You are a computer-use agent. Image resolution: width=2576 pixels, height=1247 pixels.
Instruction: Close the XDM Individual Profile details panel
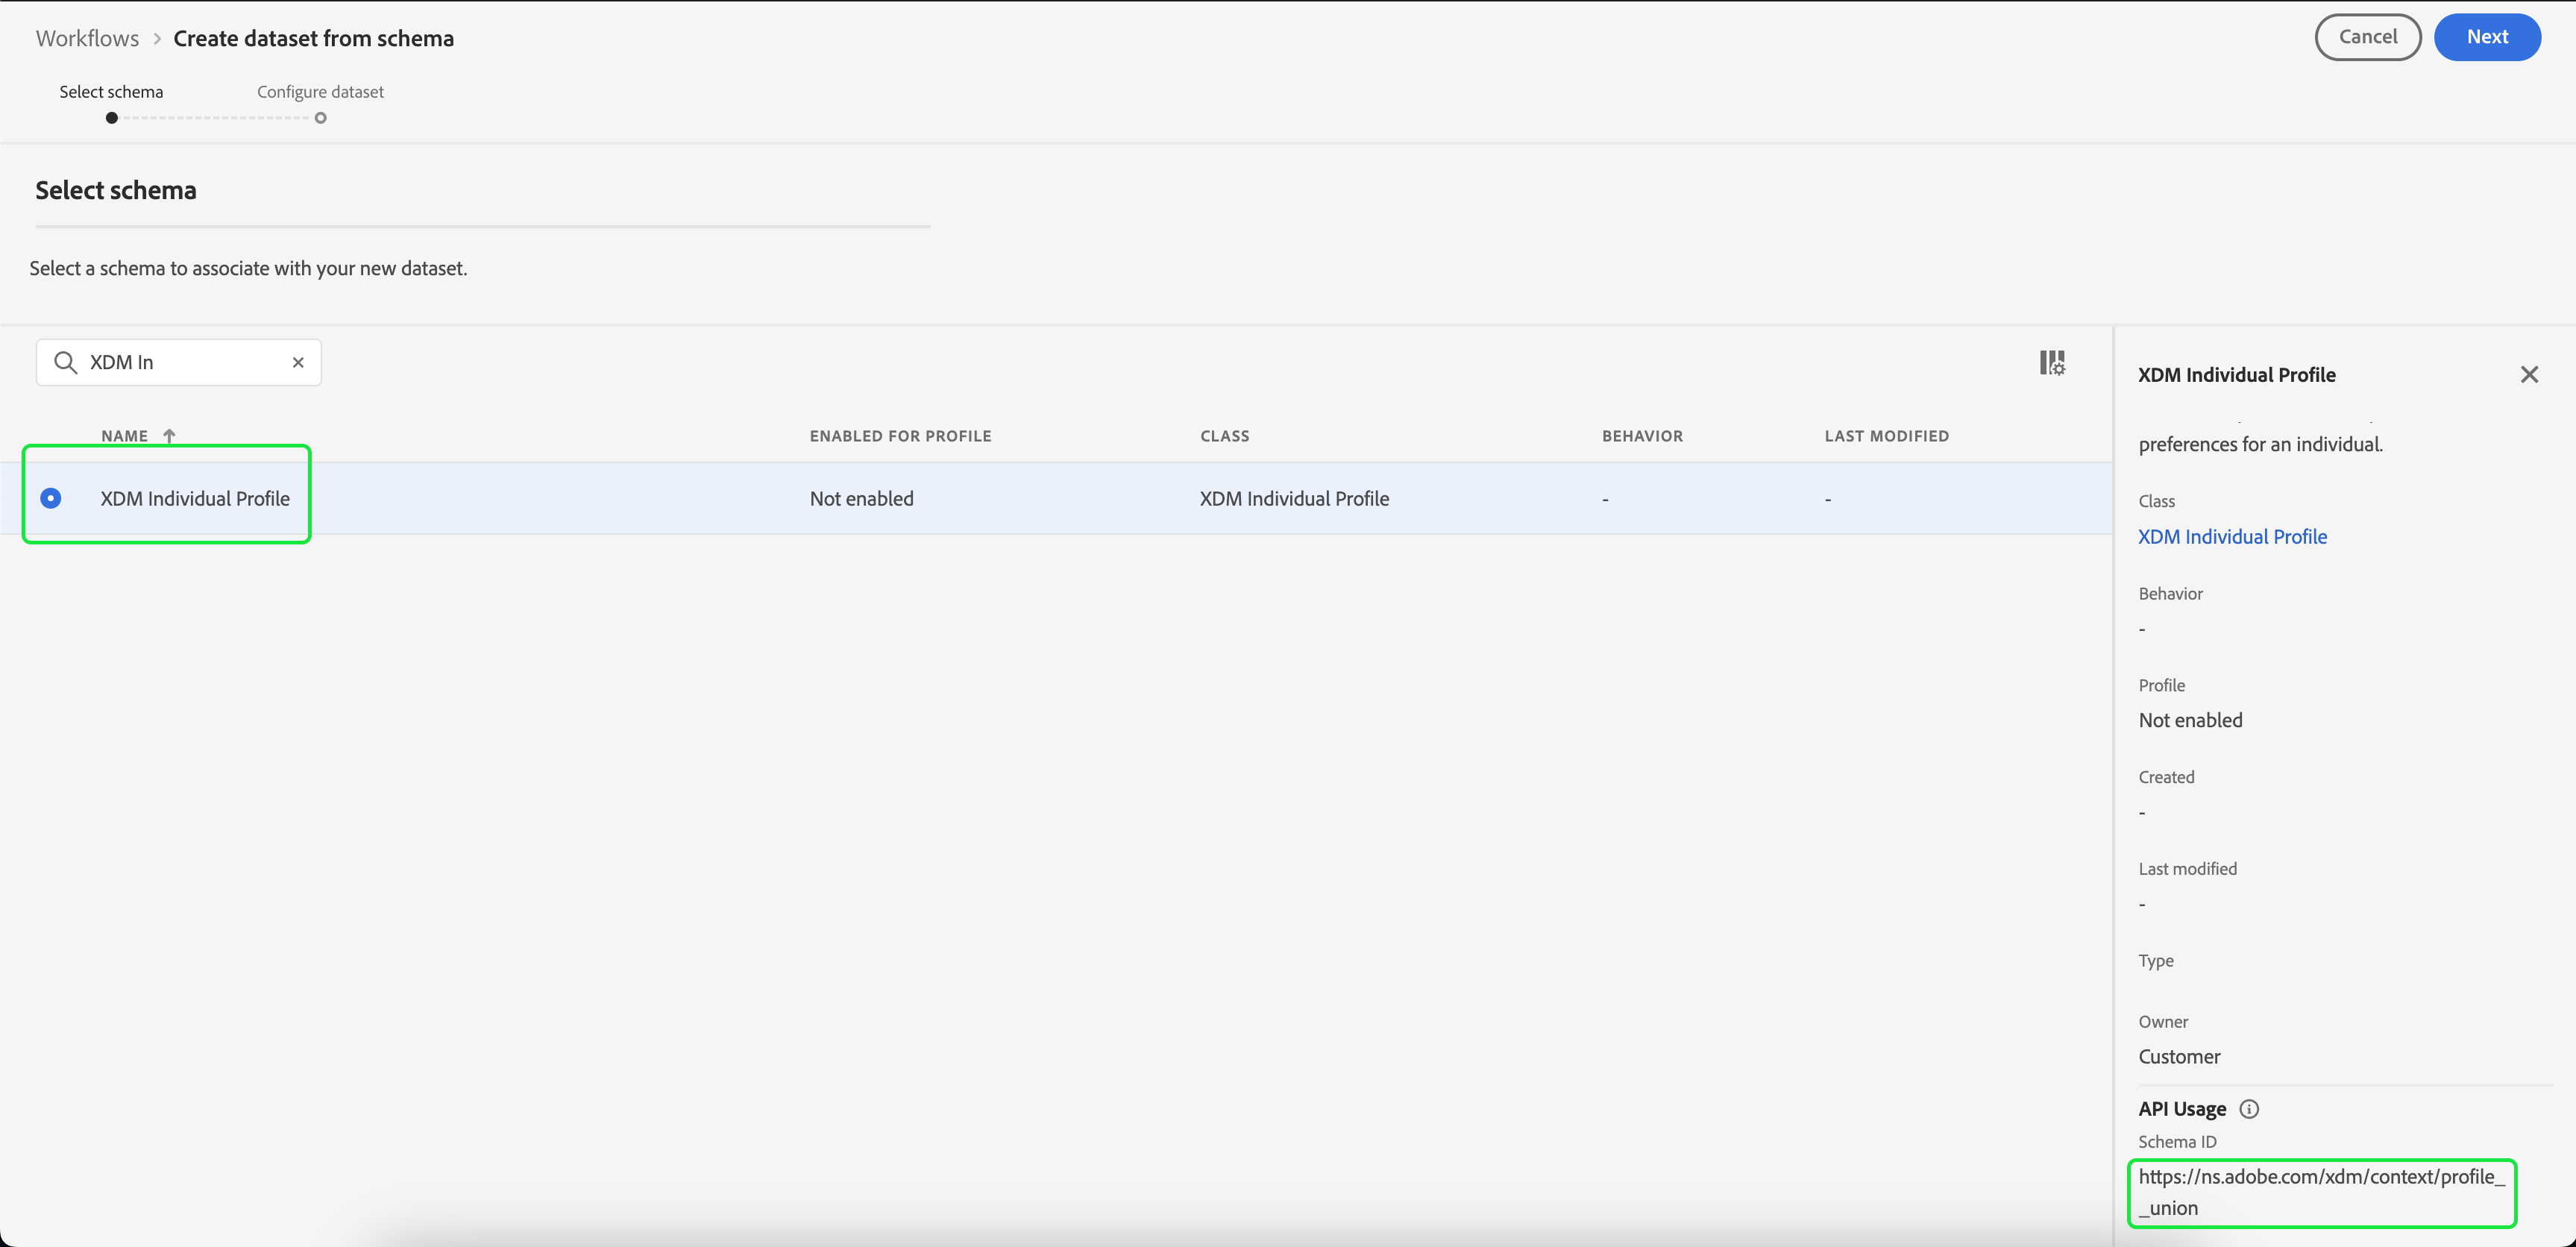pos(2528,374)
